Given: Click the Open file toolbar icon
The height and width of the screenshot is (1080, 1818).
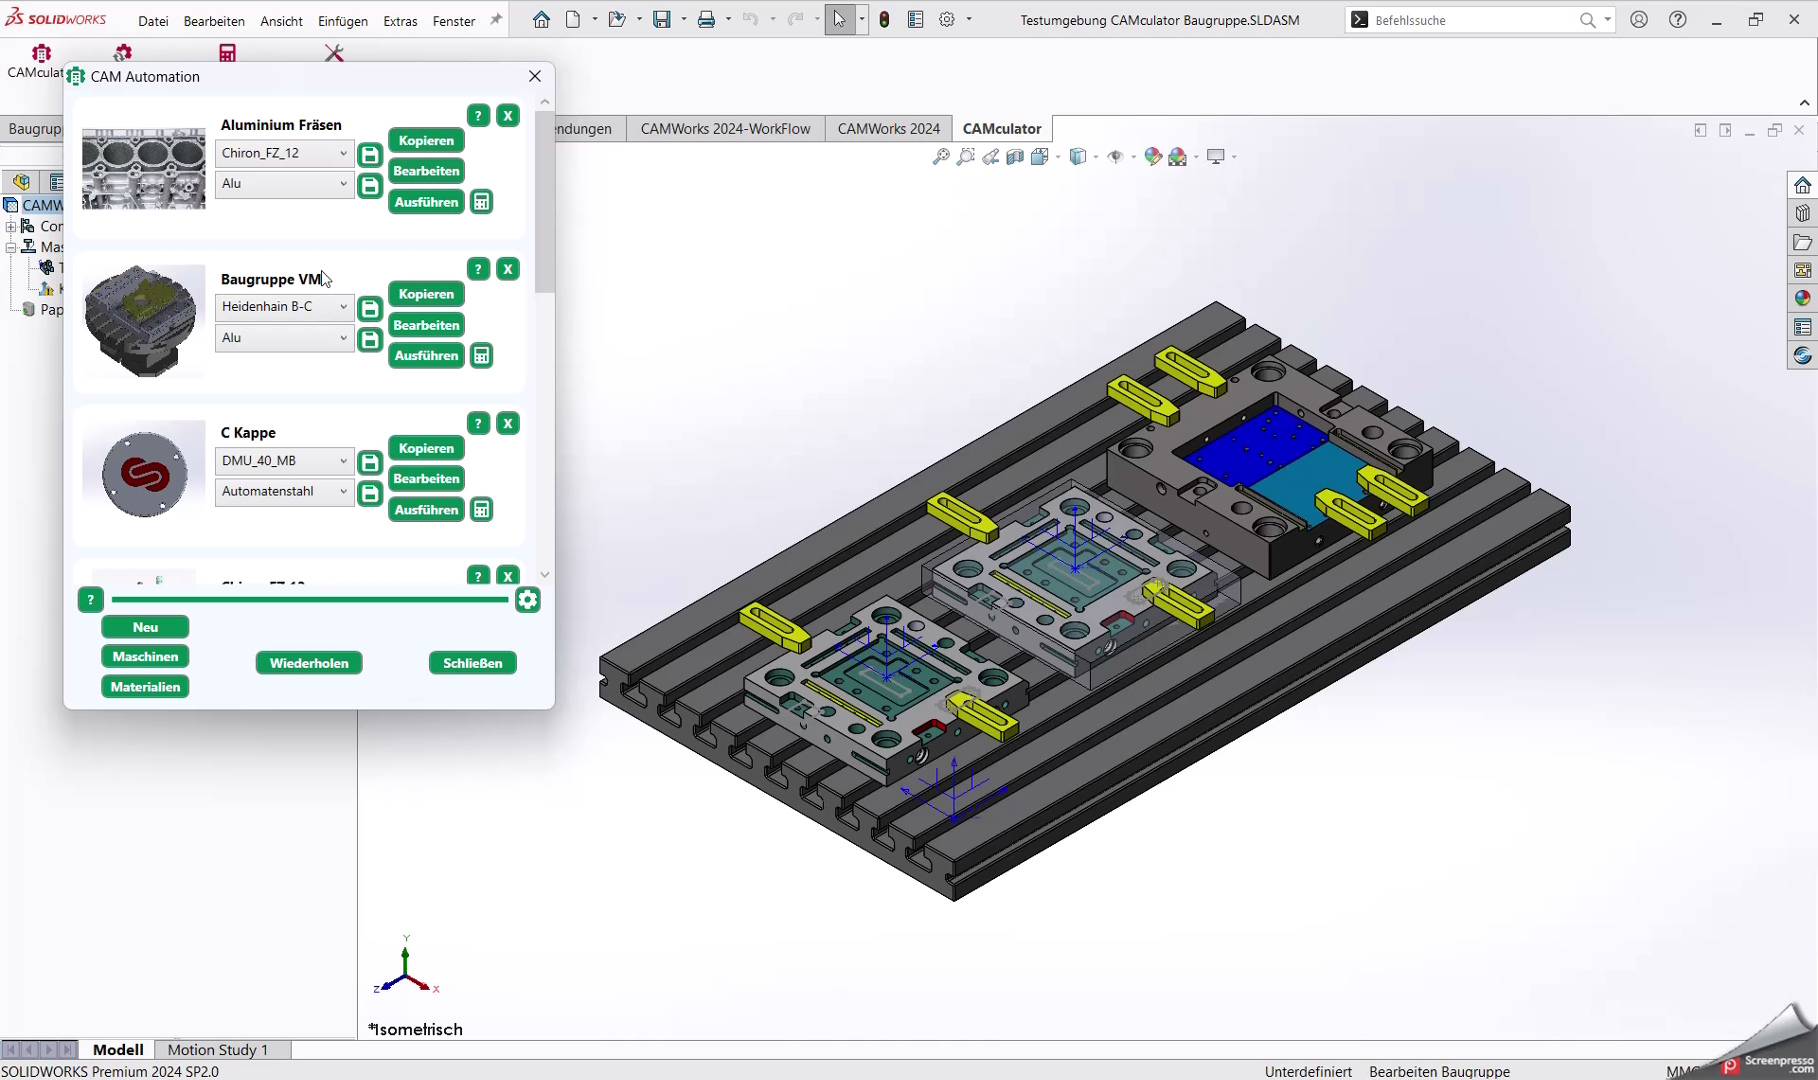Looking at the screenshot, I should click(617, 20).
